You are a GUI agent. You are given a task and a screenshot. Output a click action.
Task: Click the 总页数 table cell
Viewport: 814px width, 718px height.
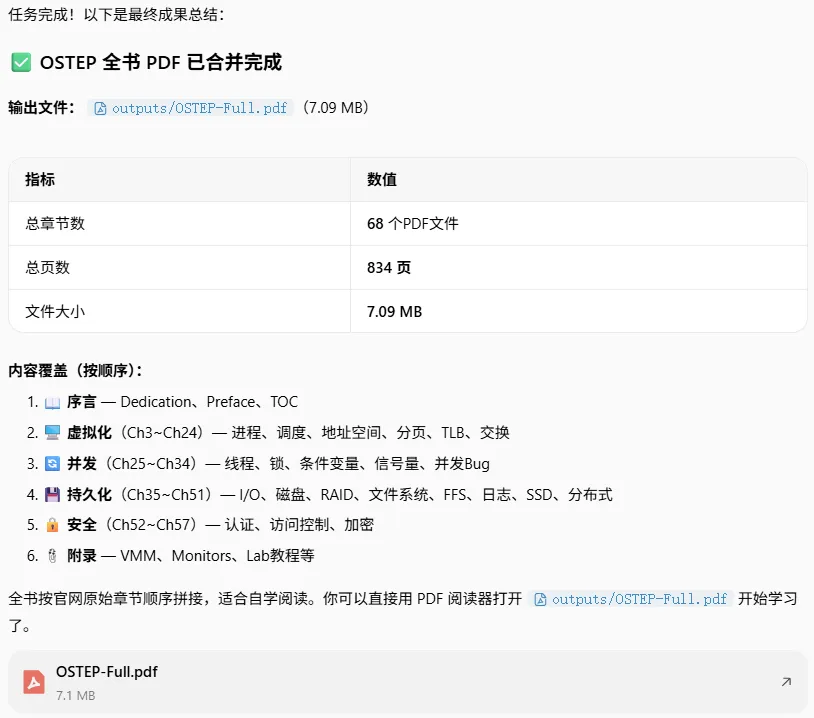(180, 267)
